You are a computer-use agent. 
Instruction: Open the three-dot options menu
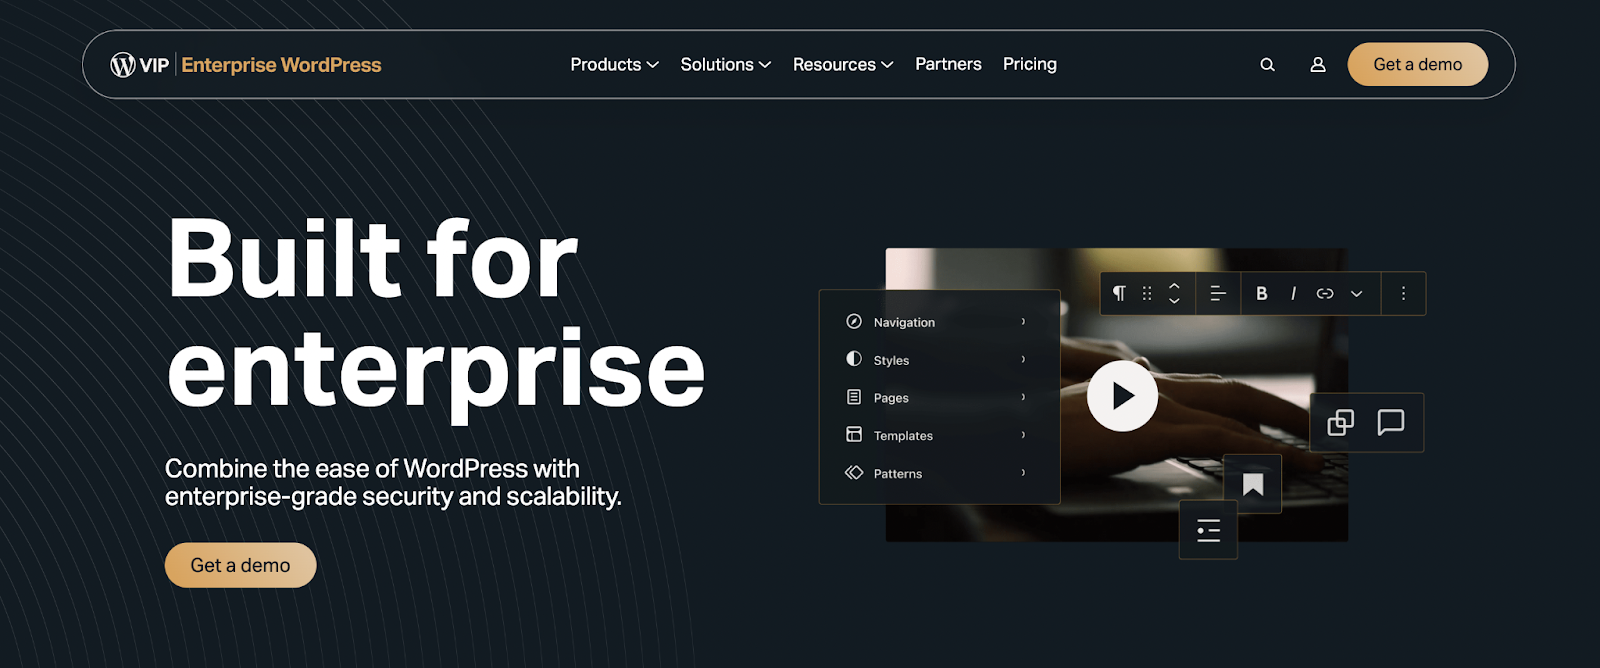(x=1403, y=293)
